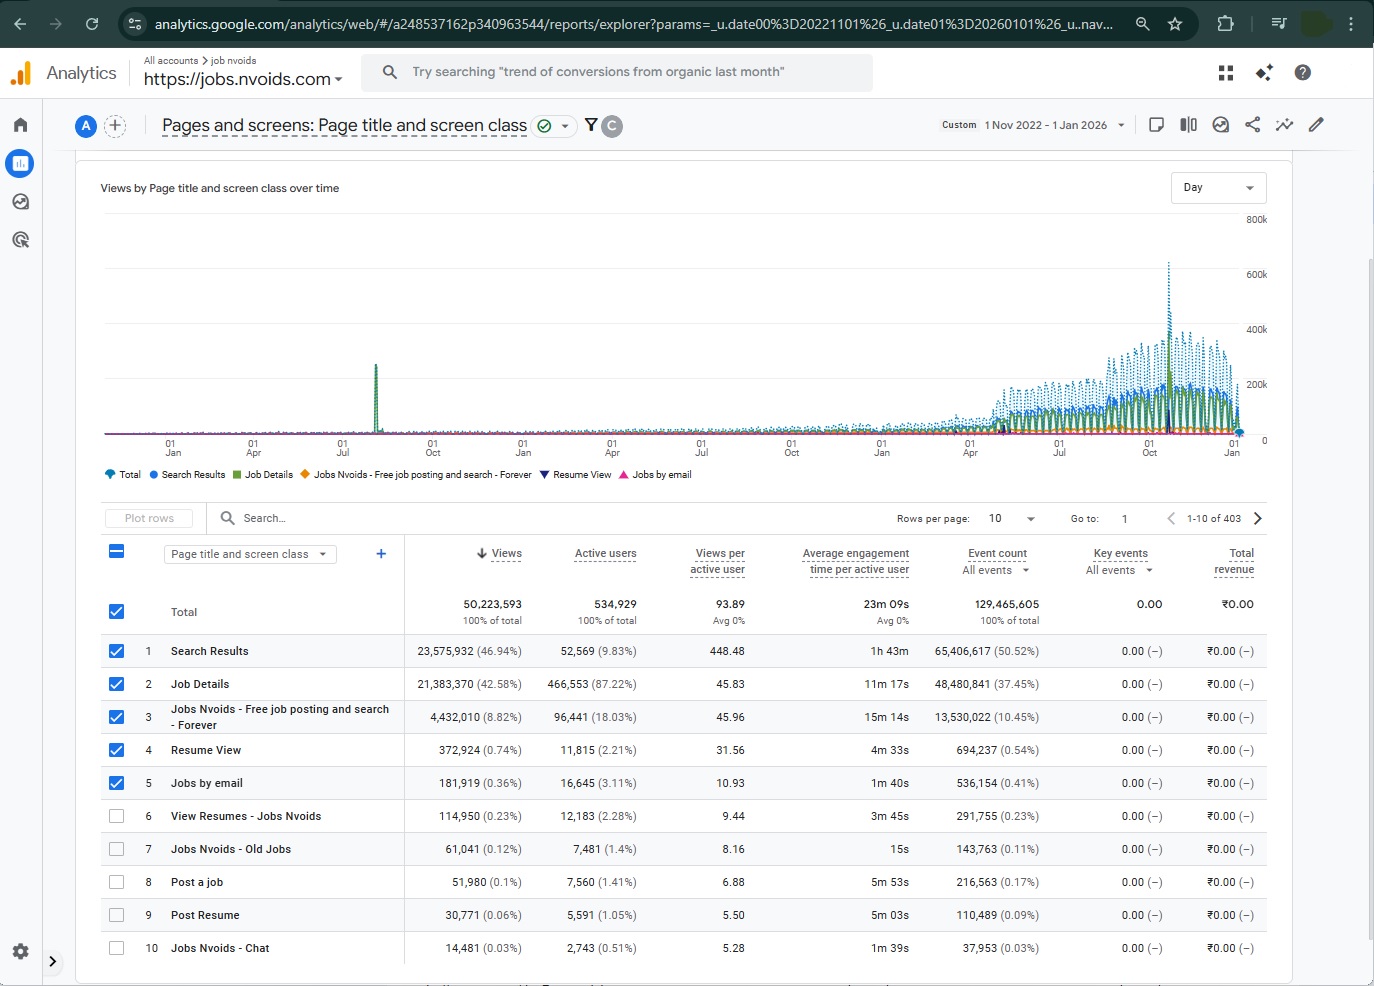Open the Google apps grid icon
This screenshot has width=1374, height=986.
click(x=1226, y=73)
